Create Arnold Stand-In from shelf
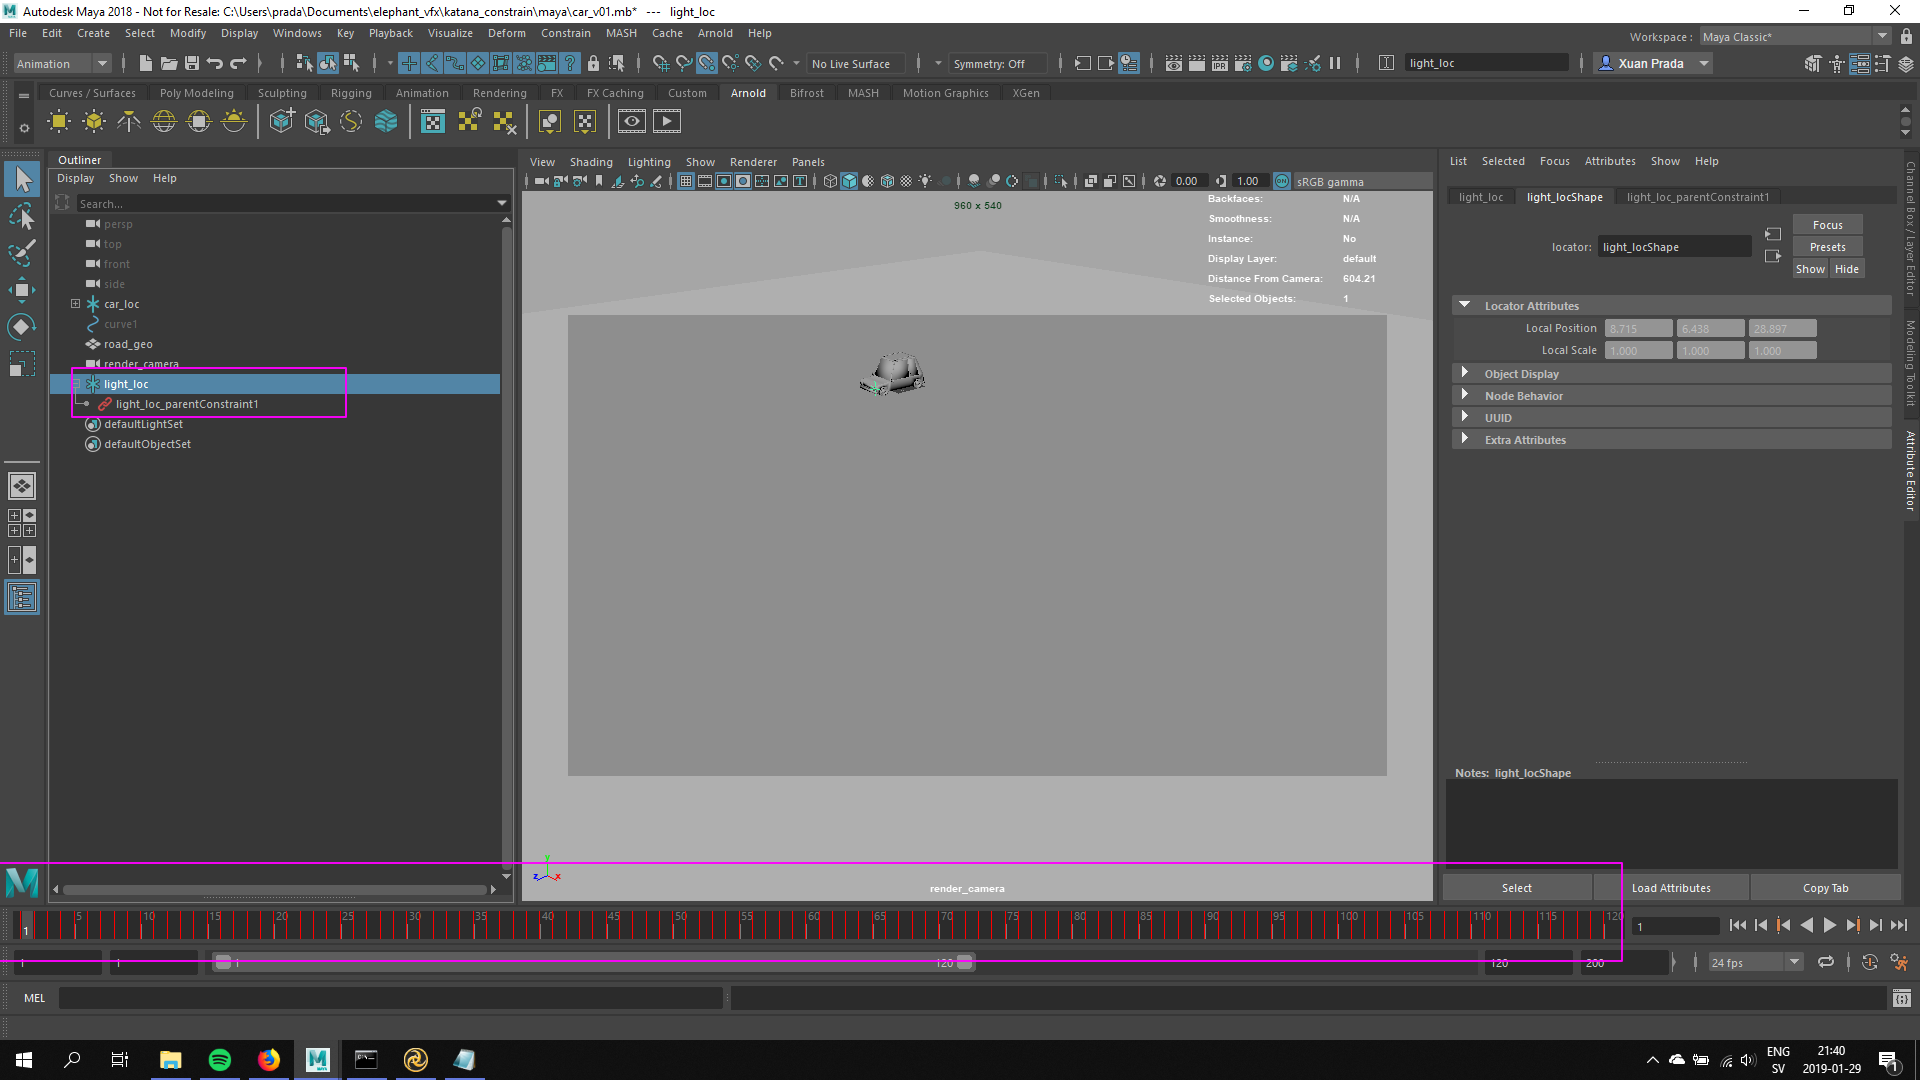 point(282,122)
